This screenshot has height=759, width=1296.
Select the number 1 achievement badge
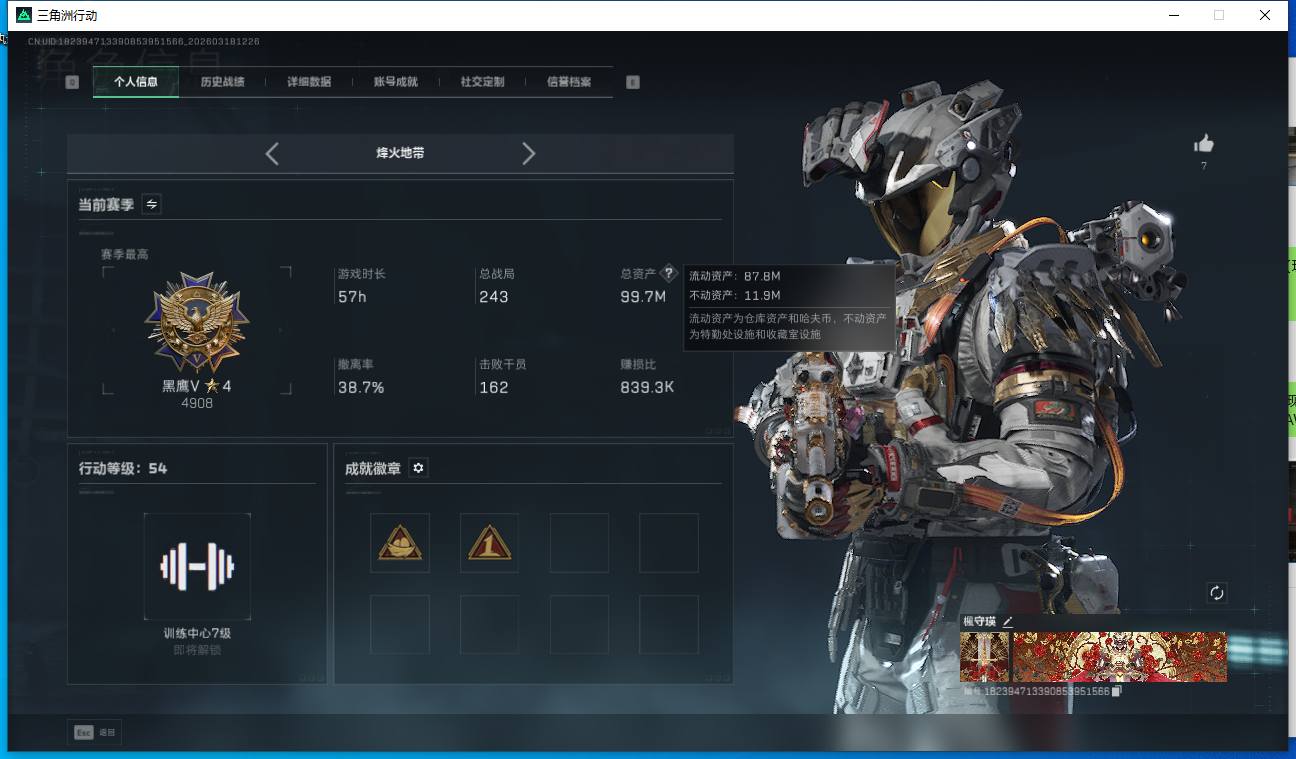click(489, 543)
